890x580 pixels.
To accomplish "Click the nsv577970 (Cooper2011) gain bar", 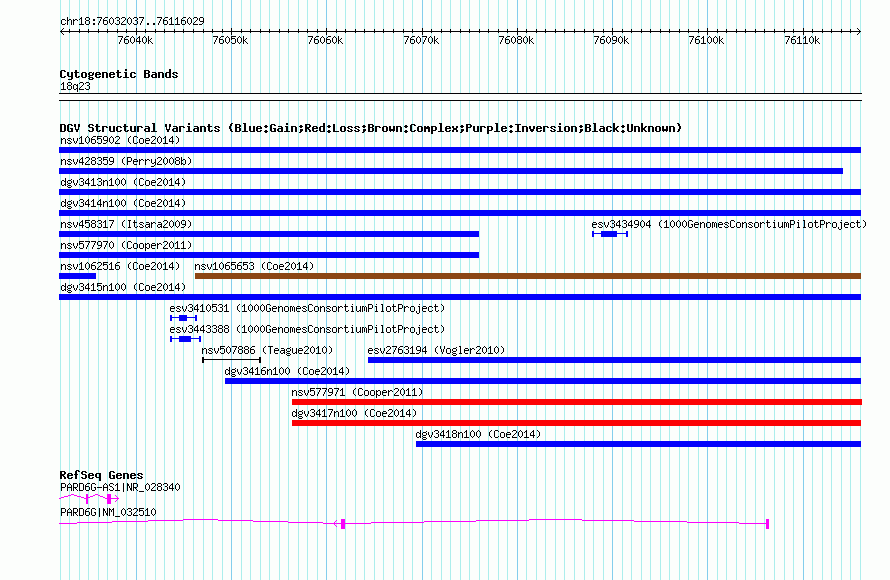I will tap(269, 255).
